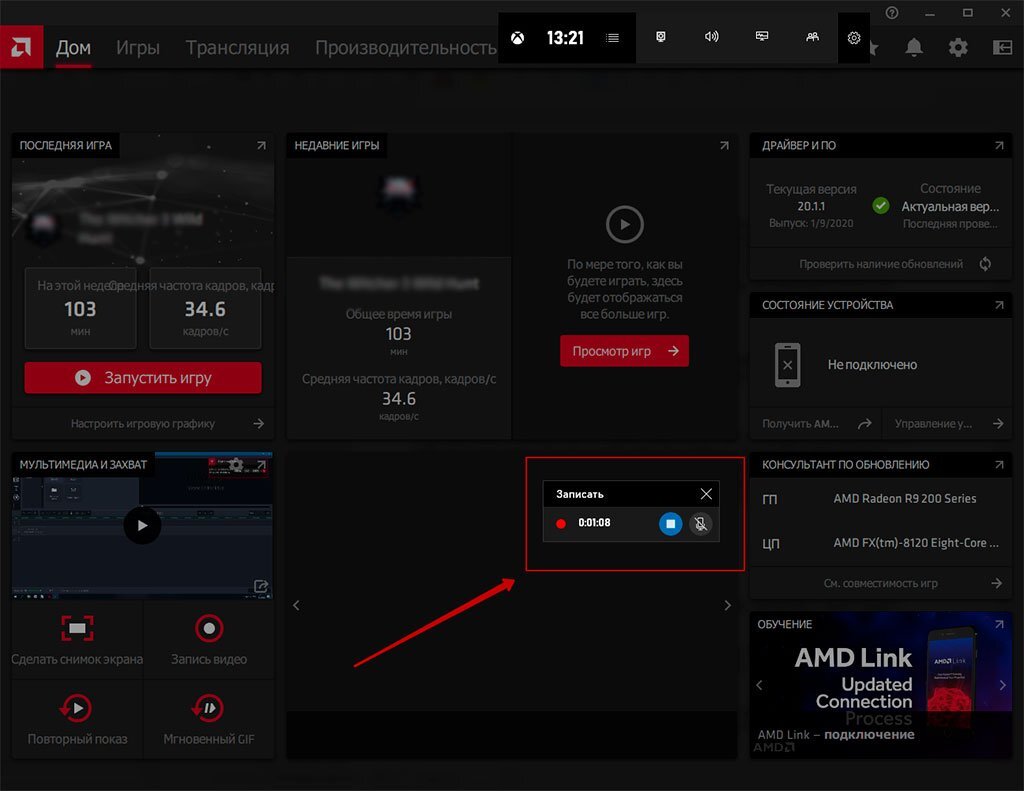This screenshot has height=791, width=1024.
Task: Click the Не подключено status text
Action: (x=872, y=364)
